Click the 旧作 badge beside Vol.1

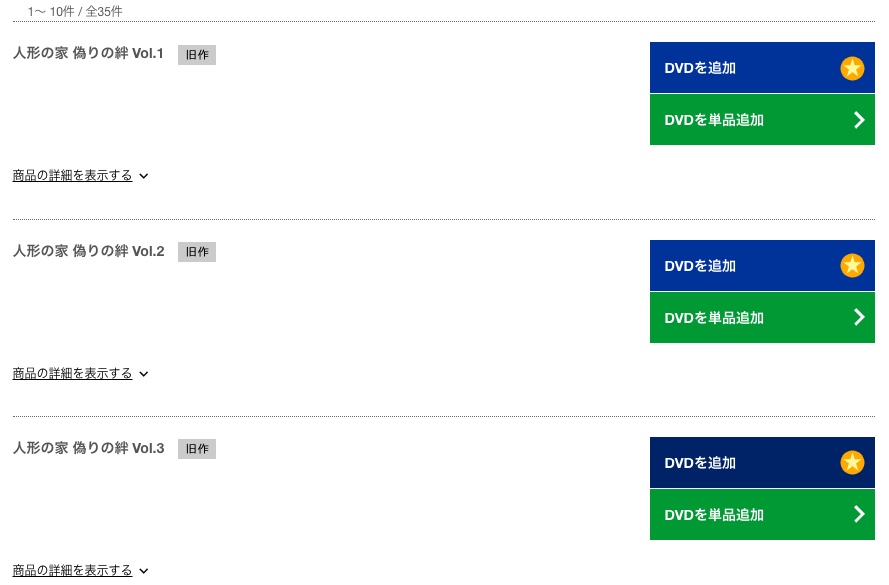(x=197, y=55)
